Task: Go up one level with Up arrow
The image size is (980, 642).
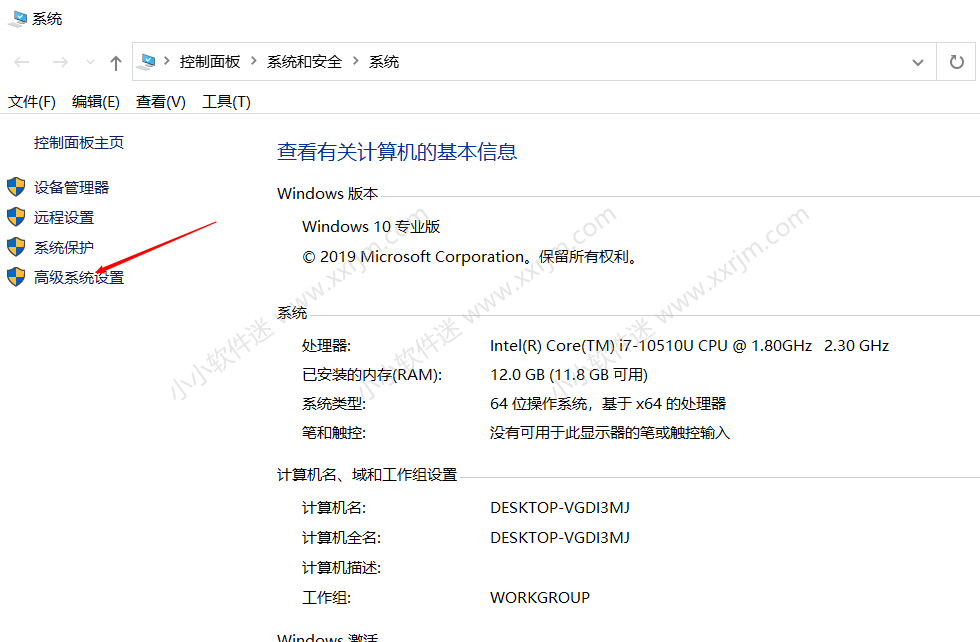Action: tap(116, 62)
